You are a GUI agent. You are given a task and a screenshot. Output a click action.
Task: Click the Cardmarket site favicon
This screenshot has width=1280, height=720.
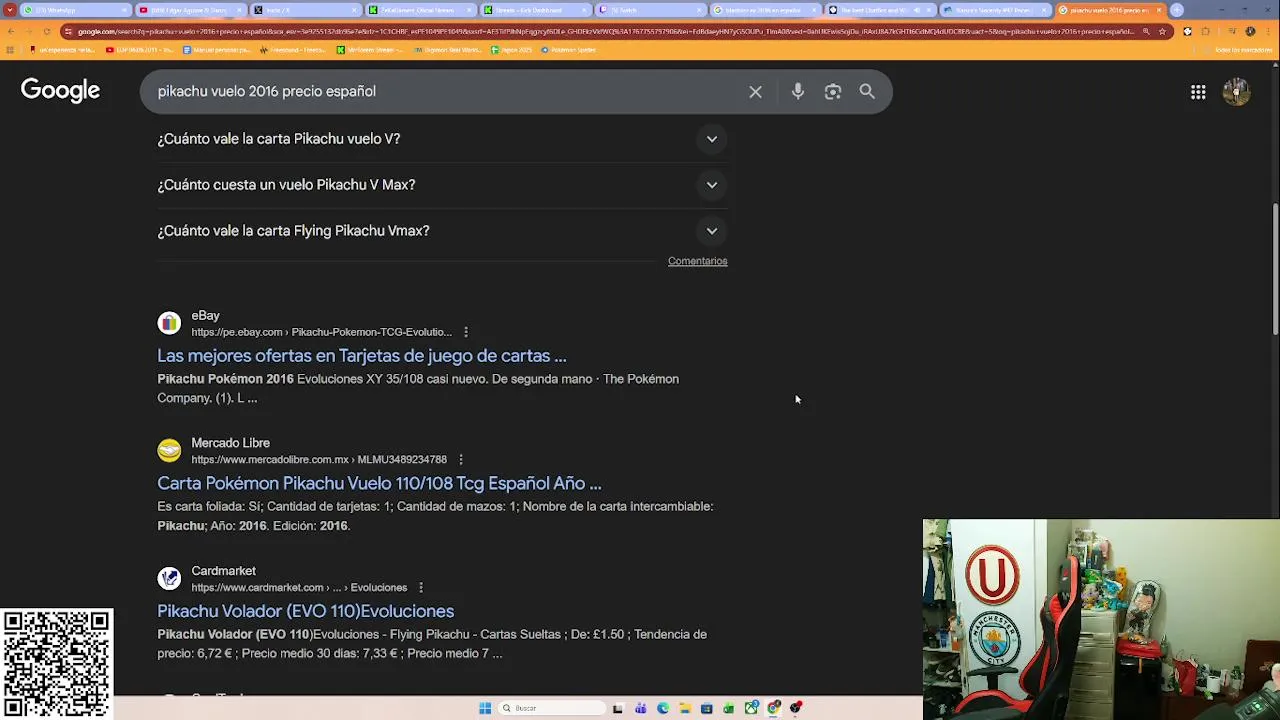(x=169, y=579)
